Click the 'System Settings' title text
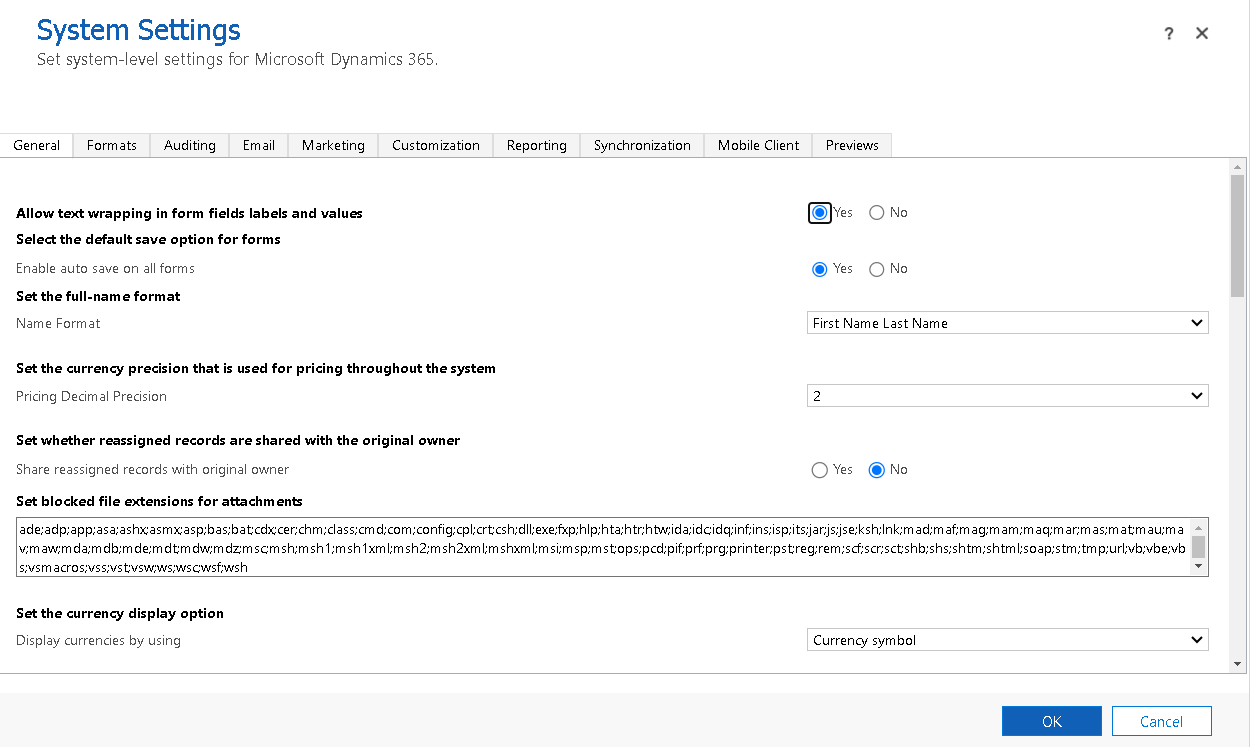 [x=139, y=30]
